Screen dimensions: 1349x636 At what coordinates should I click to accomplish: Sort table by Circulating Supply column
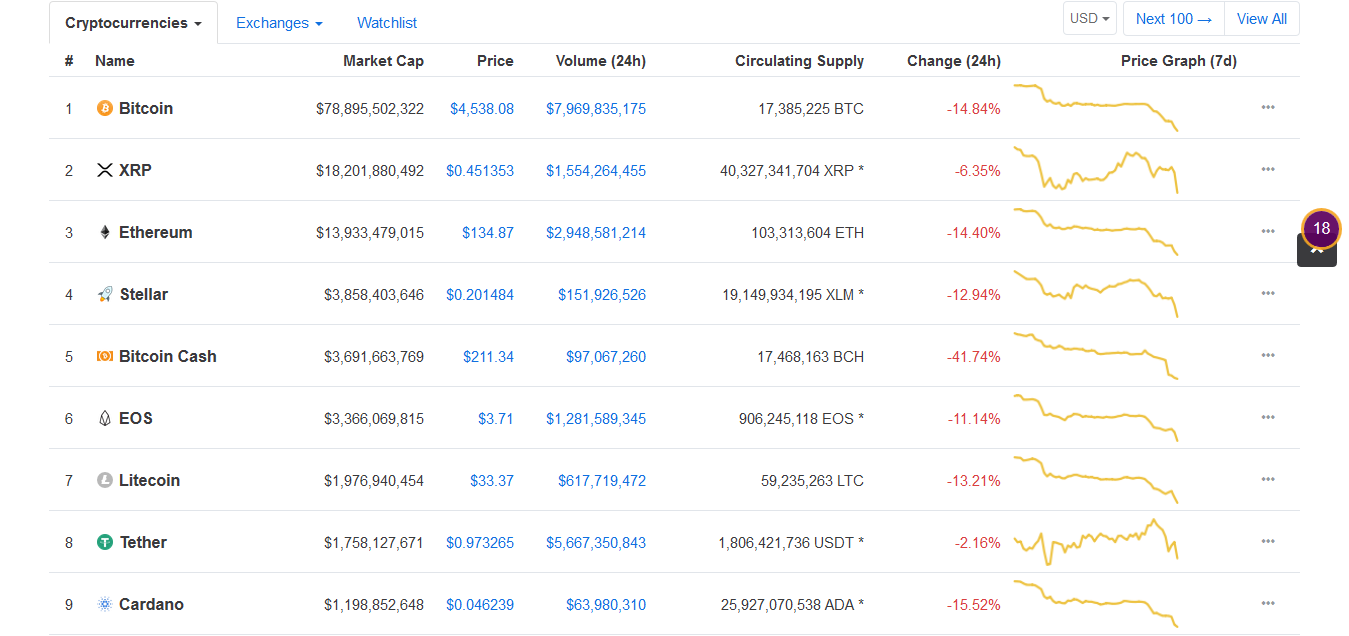click(x=799, y=61)
